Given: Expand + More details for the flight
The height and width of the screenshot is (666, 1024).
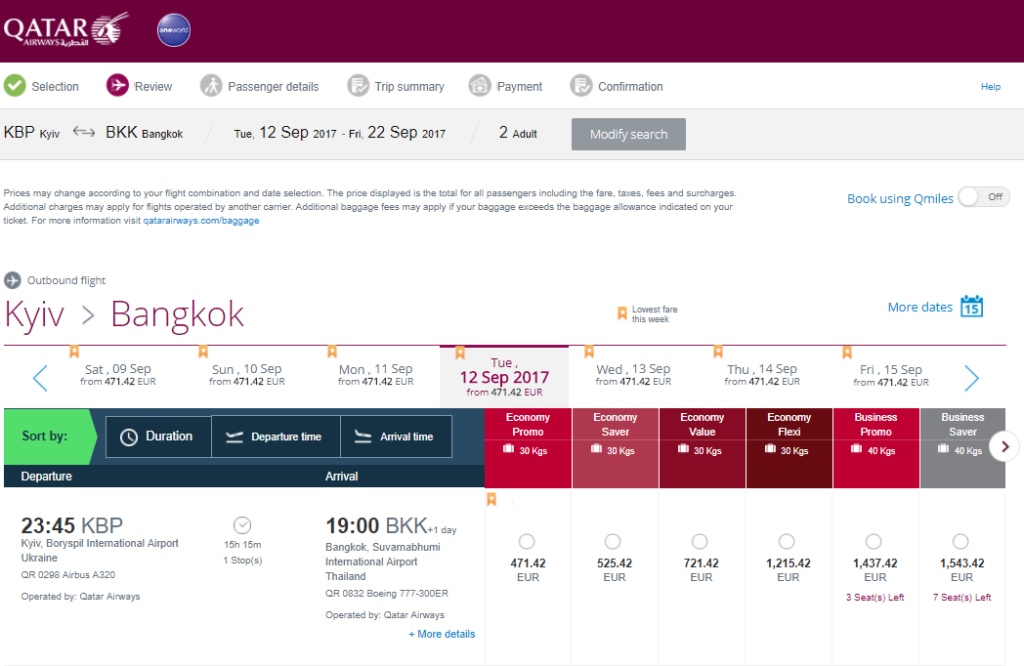Looking at the screenshot, I should click(x=442, y=634).
